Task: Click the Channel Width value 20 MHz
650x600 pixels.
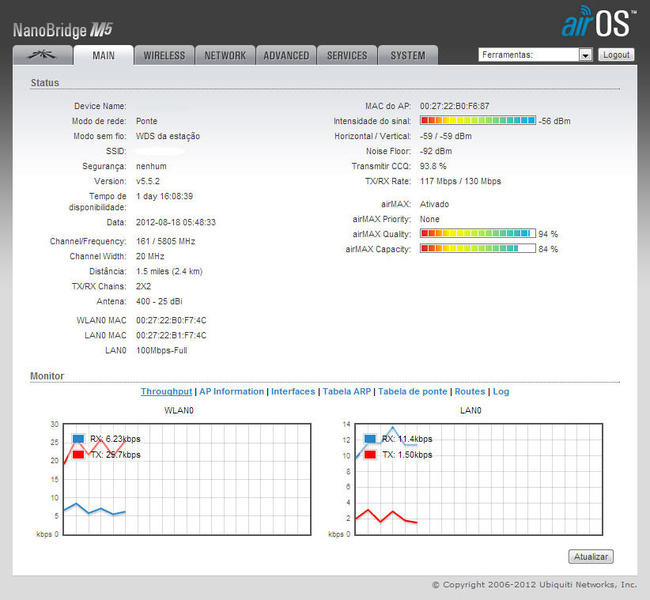Action: (150, 256)
